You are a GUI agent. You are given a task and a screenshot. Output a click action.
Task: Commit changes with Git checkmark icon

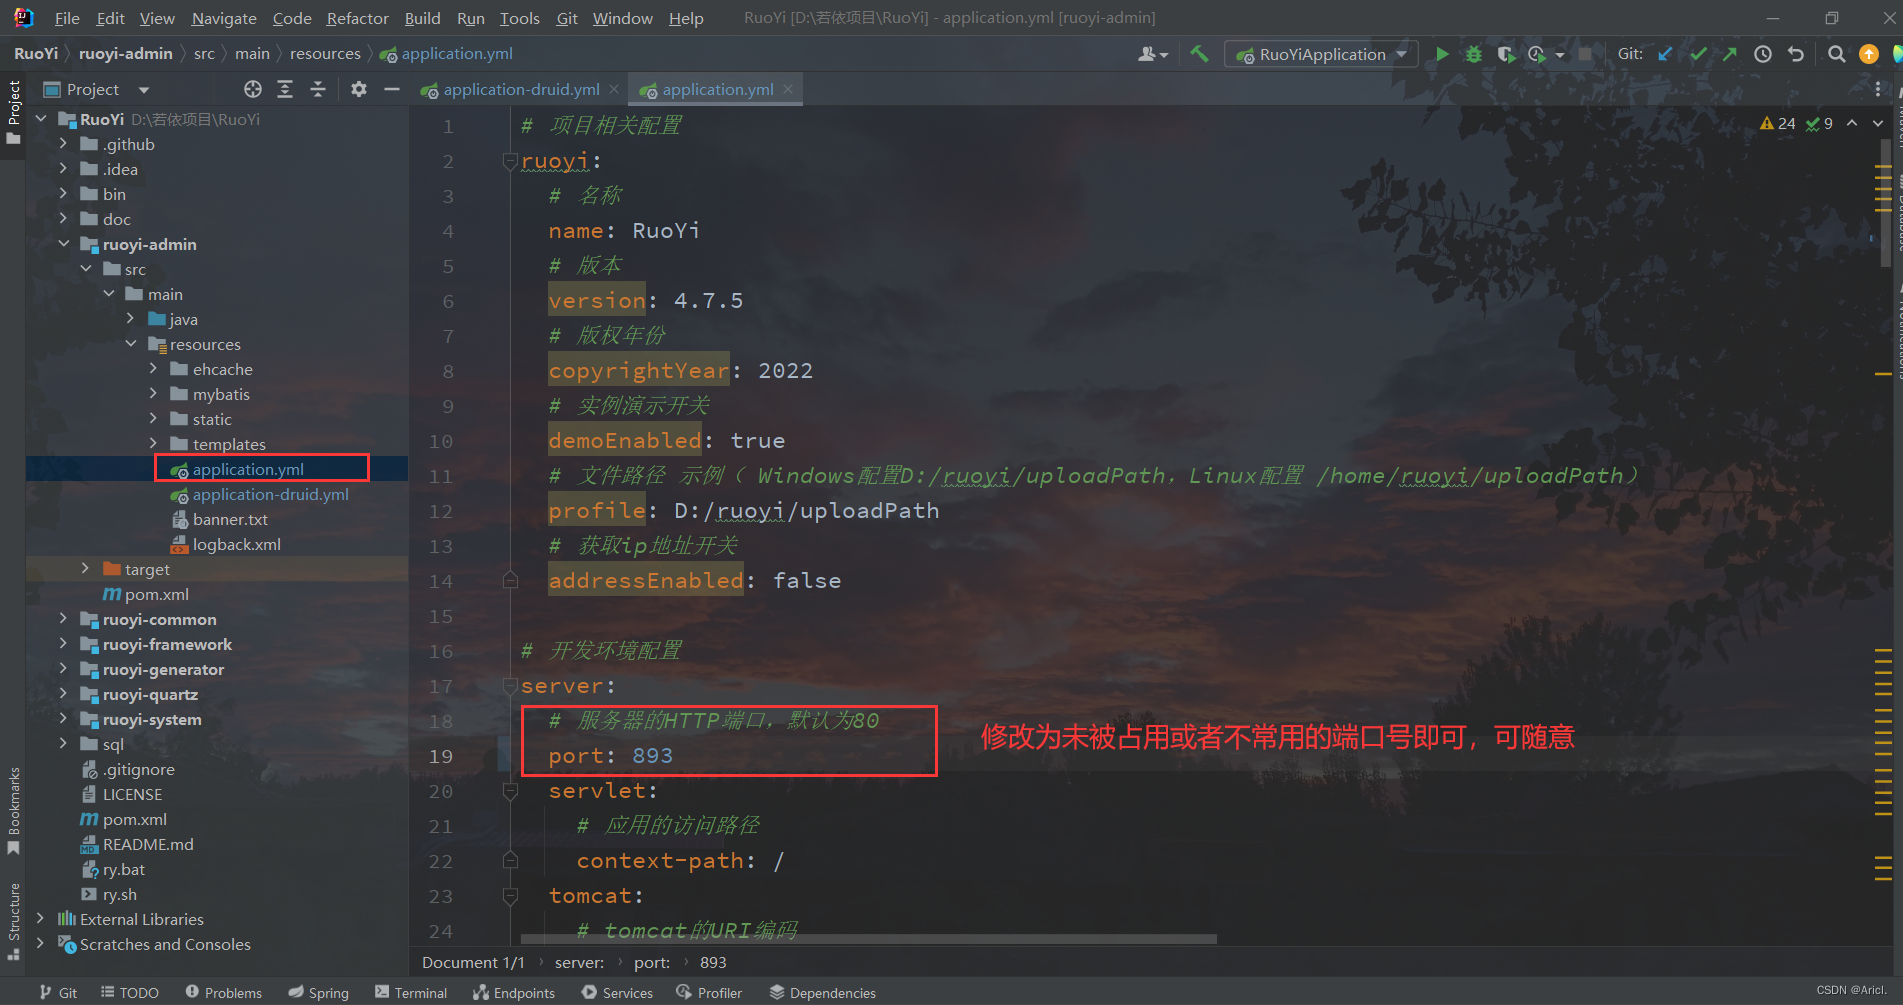click(x=1698, y=54)
